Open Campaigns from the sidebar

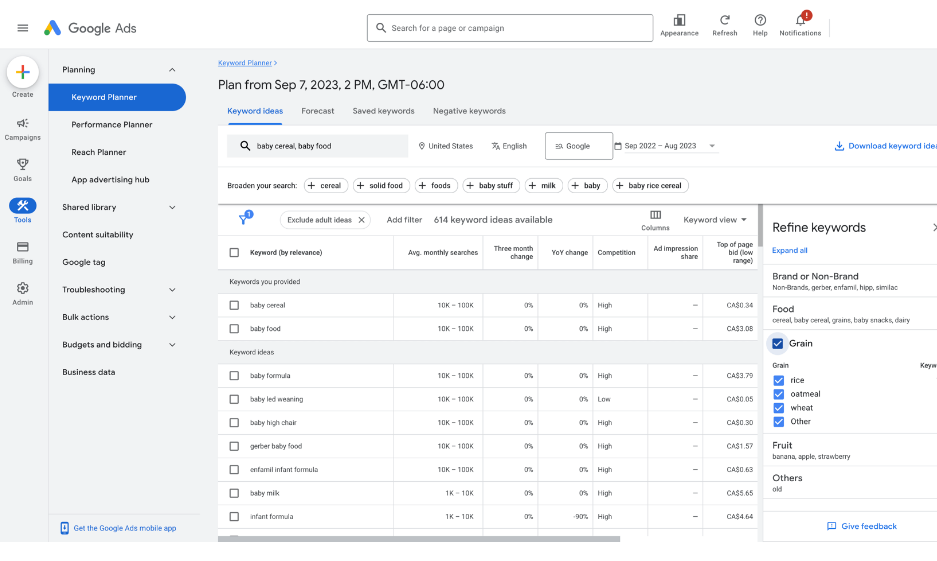click(x=23, y=124)
